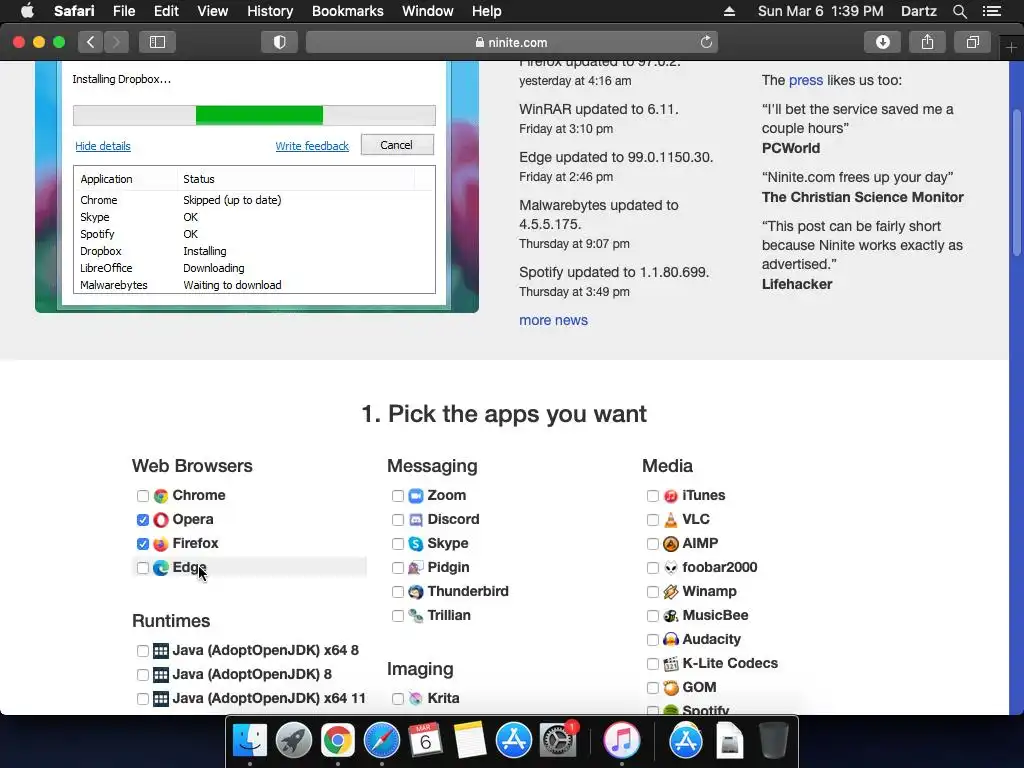
Task: Click the Dropbox install progress bar
Action: tap(254, 115)
